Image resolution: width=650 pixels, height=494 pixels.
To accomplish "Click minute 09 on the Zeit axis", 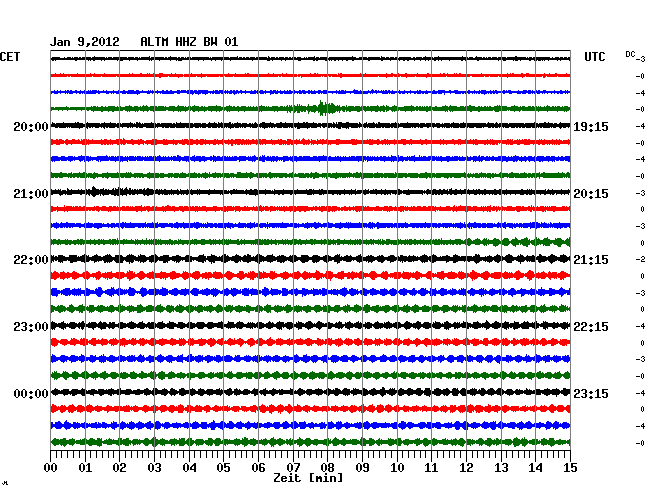I will point(362,468).
